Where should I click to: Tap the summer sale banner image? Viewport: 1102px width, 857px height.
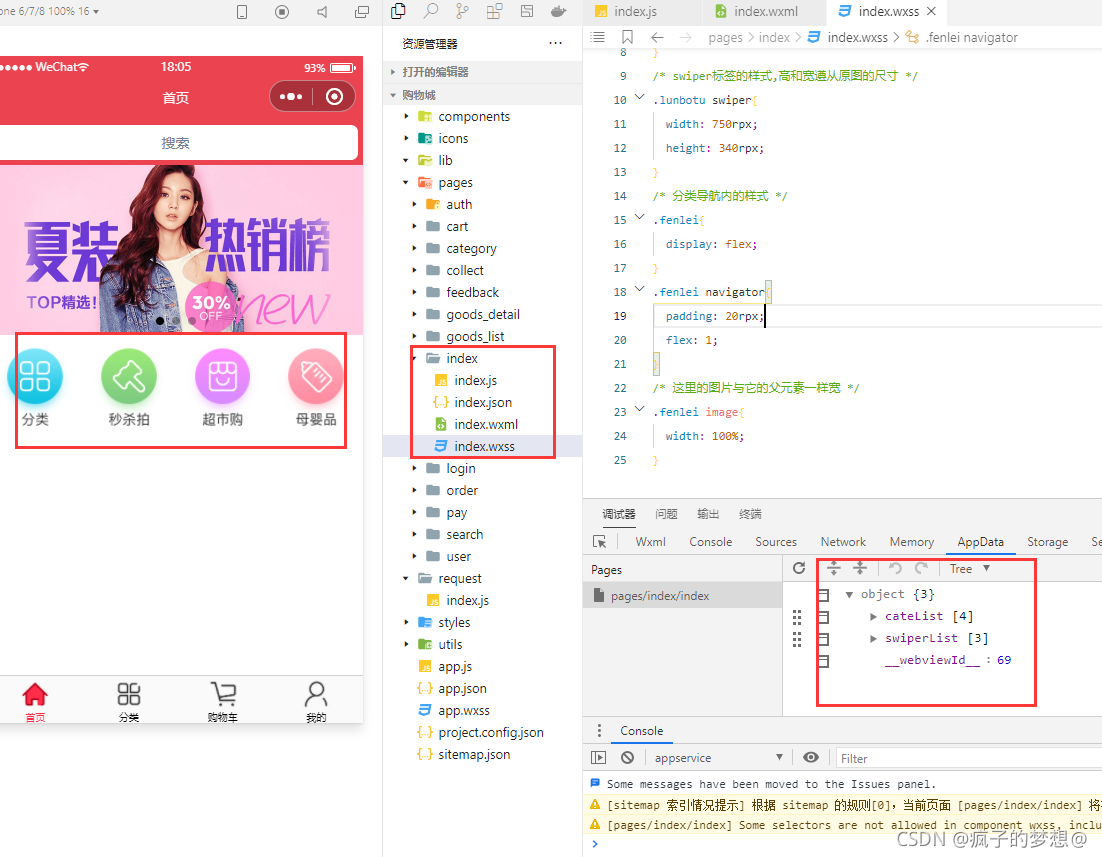click(181, 249)
